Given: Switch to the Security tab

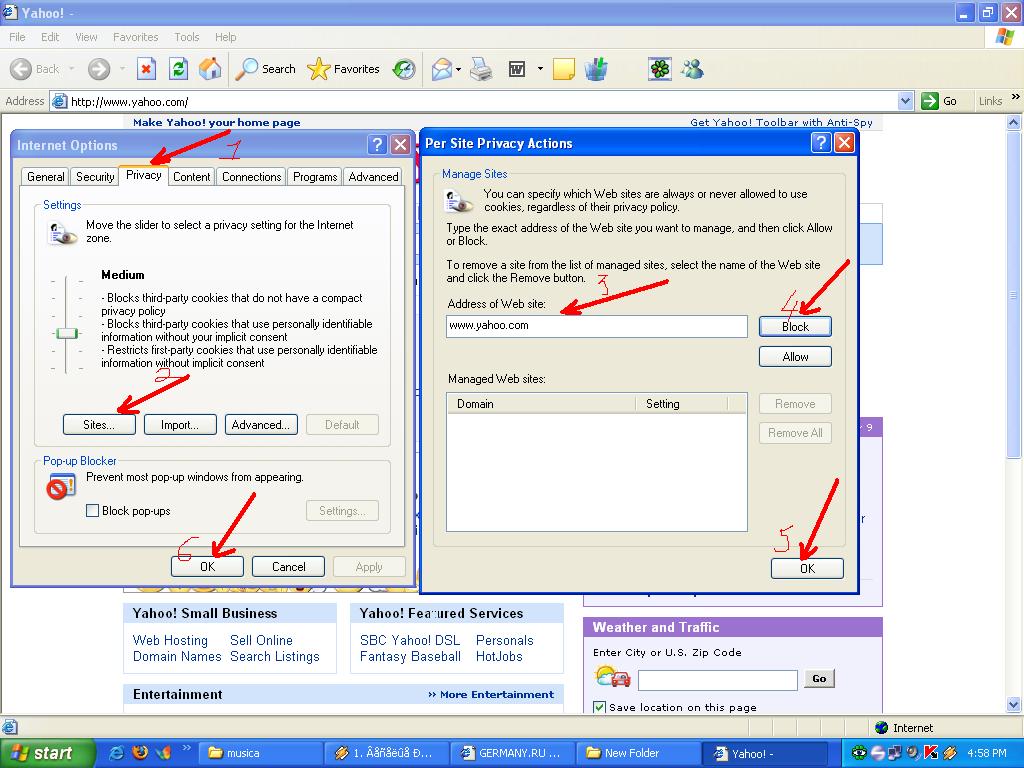Looking at the screenshot, I should pos(95,177).
